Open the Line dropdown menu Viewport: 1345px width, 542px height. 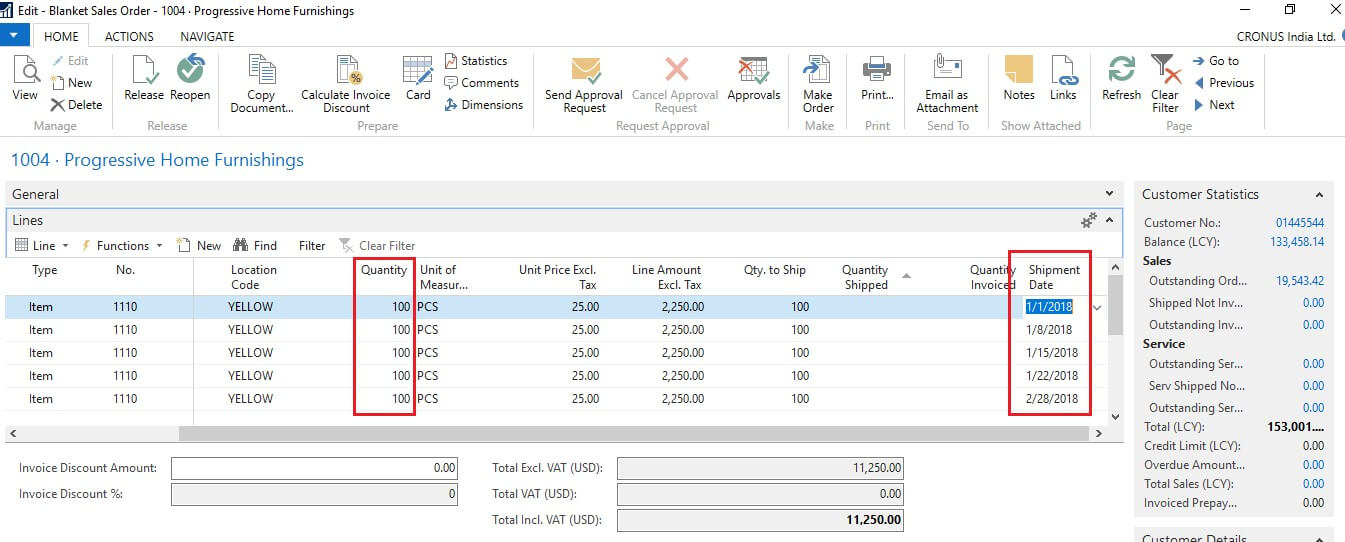click(43, 245)
